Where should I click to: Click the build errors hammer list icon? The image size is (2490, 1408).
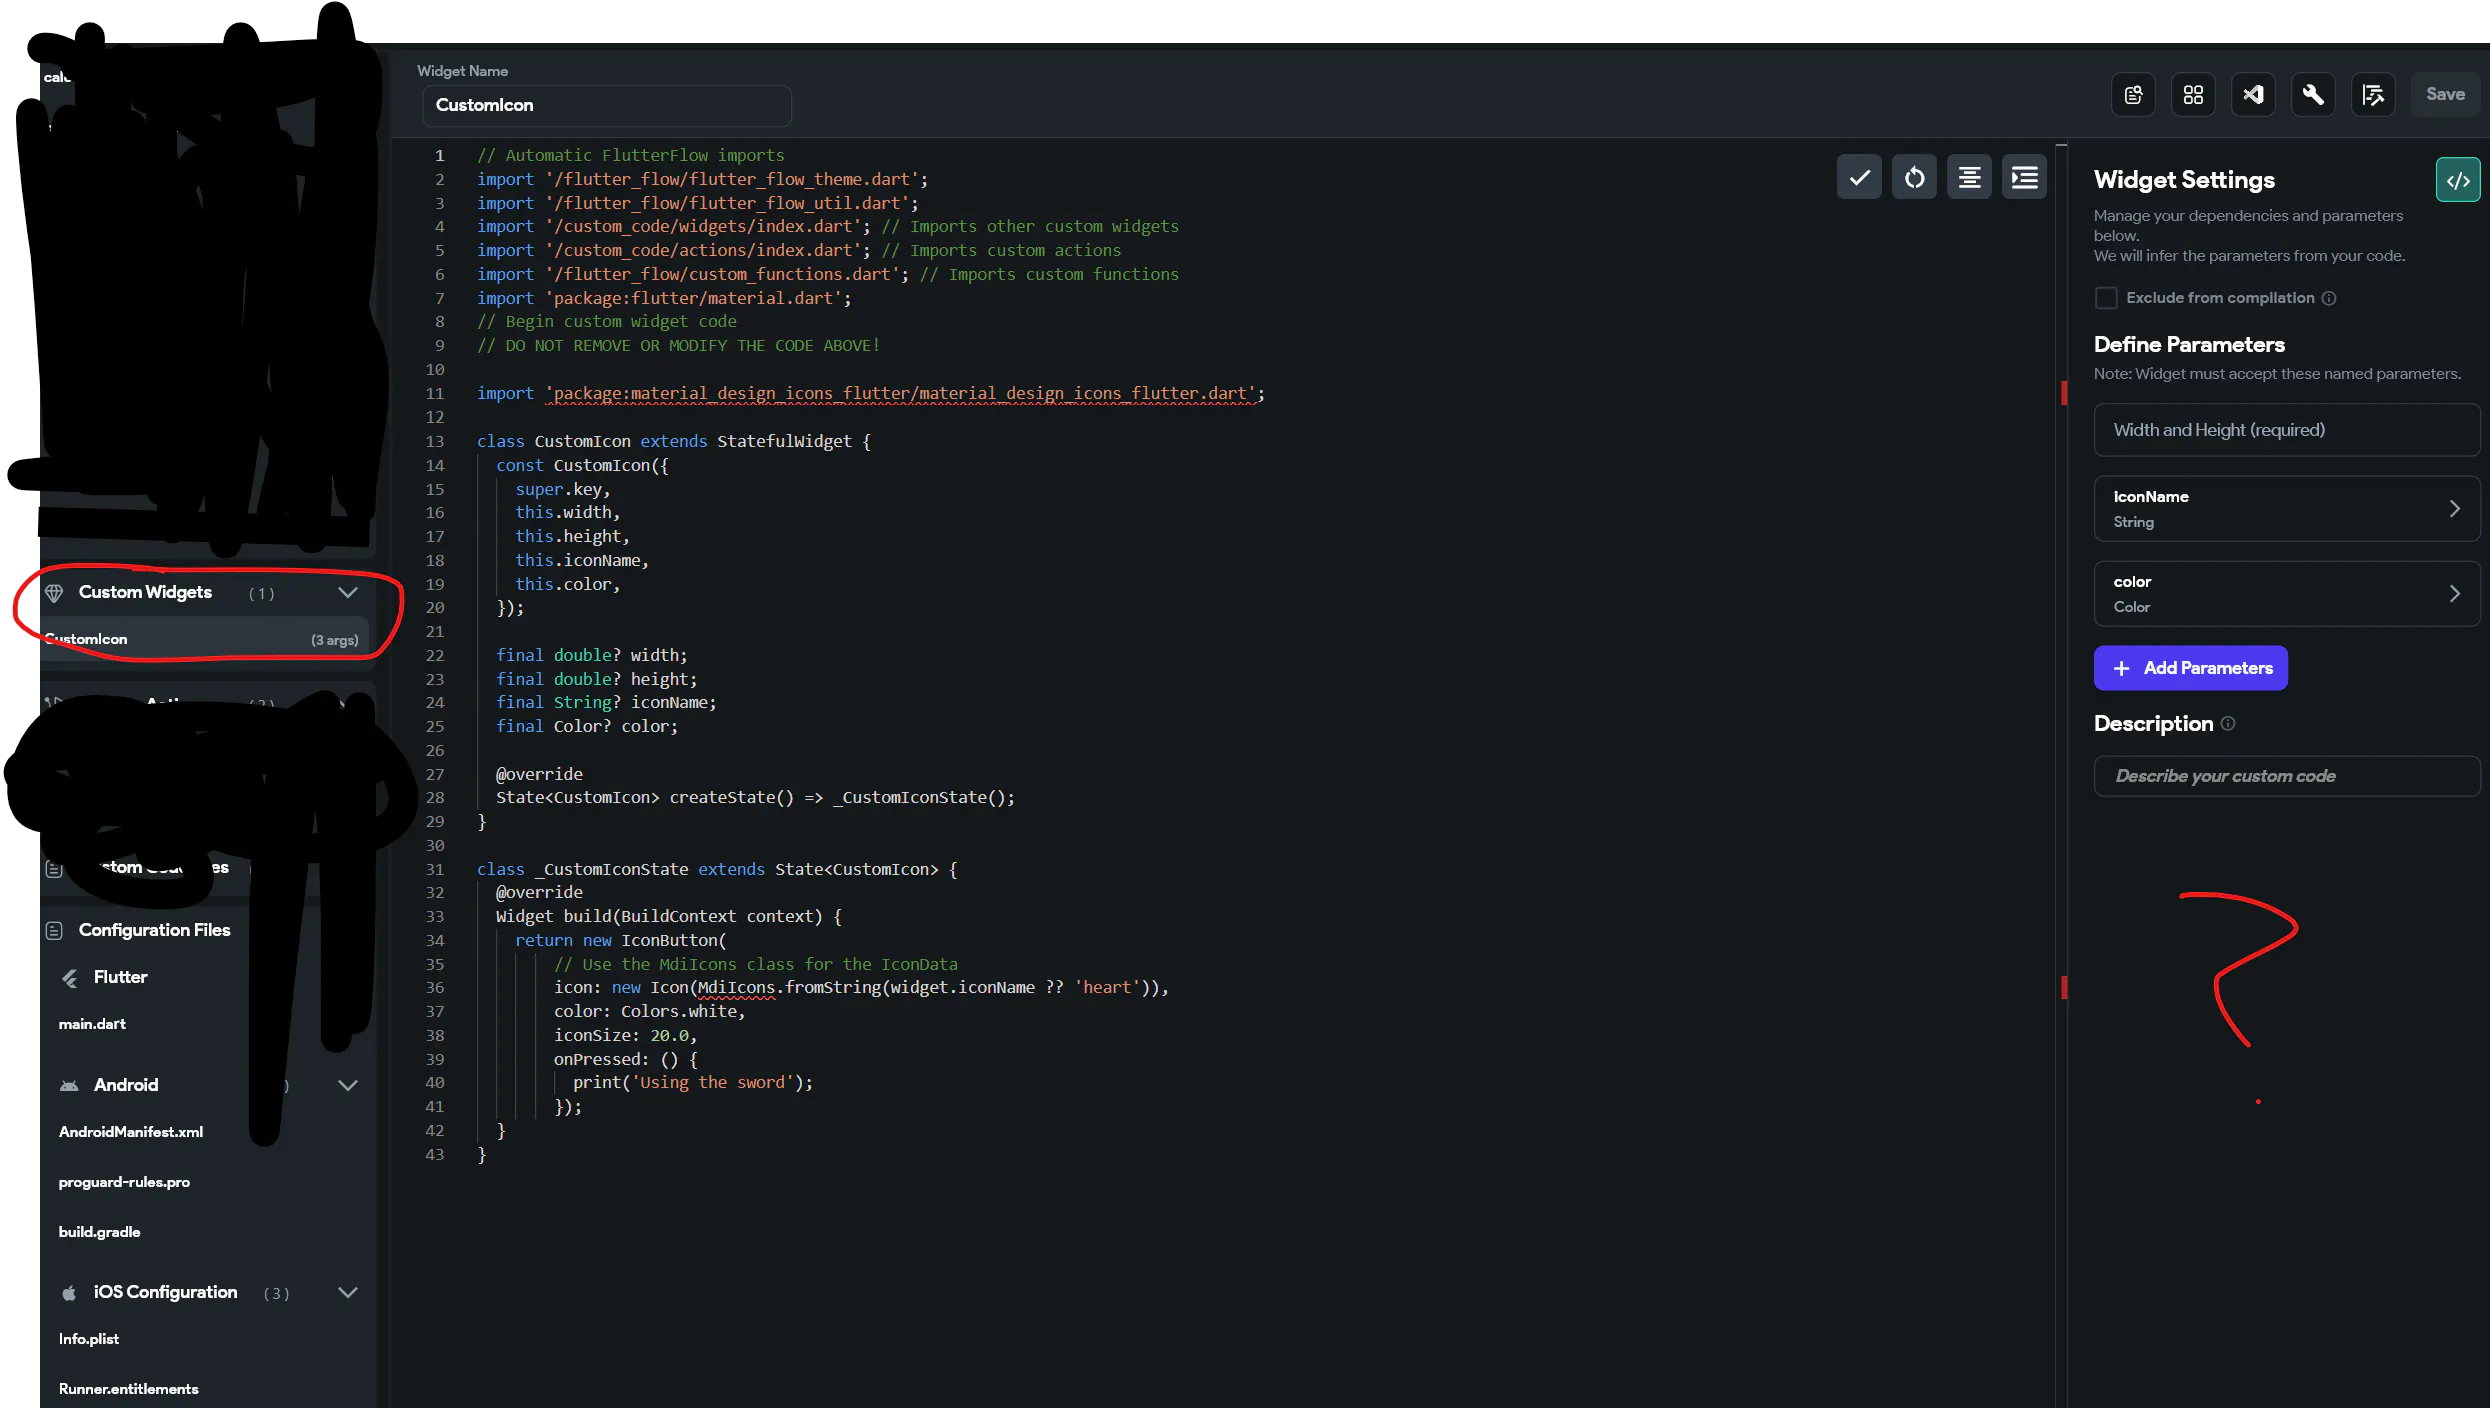coord(2373,95)
